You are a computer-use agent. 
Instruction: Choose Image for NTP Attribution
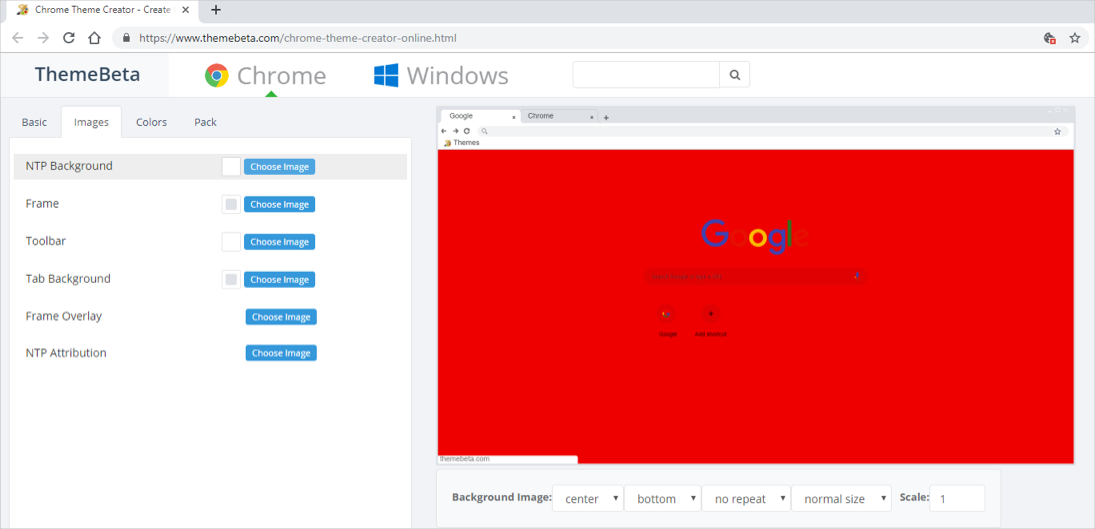(x=281, y=353)
